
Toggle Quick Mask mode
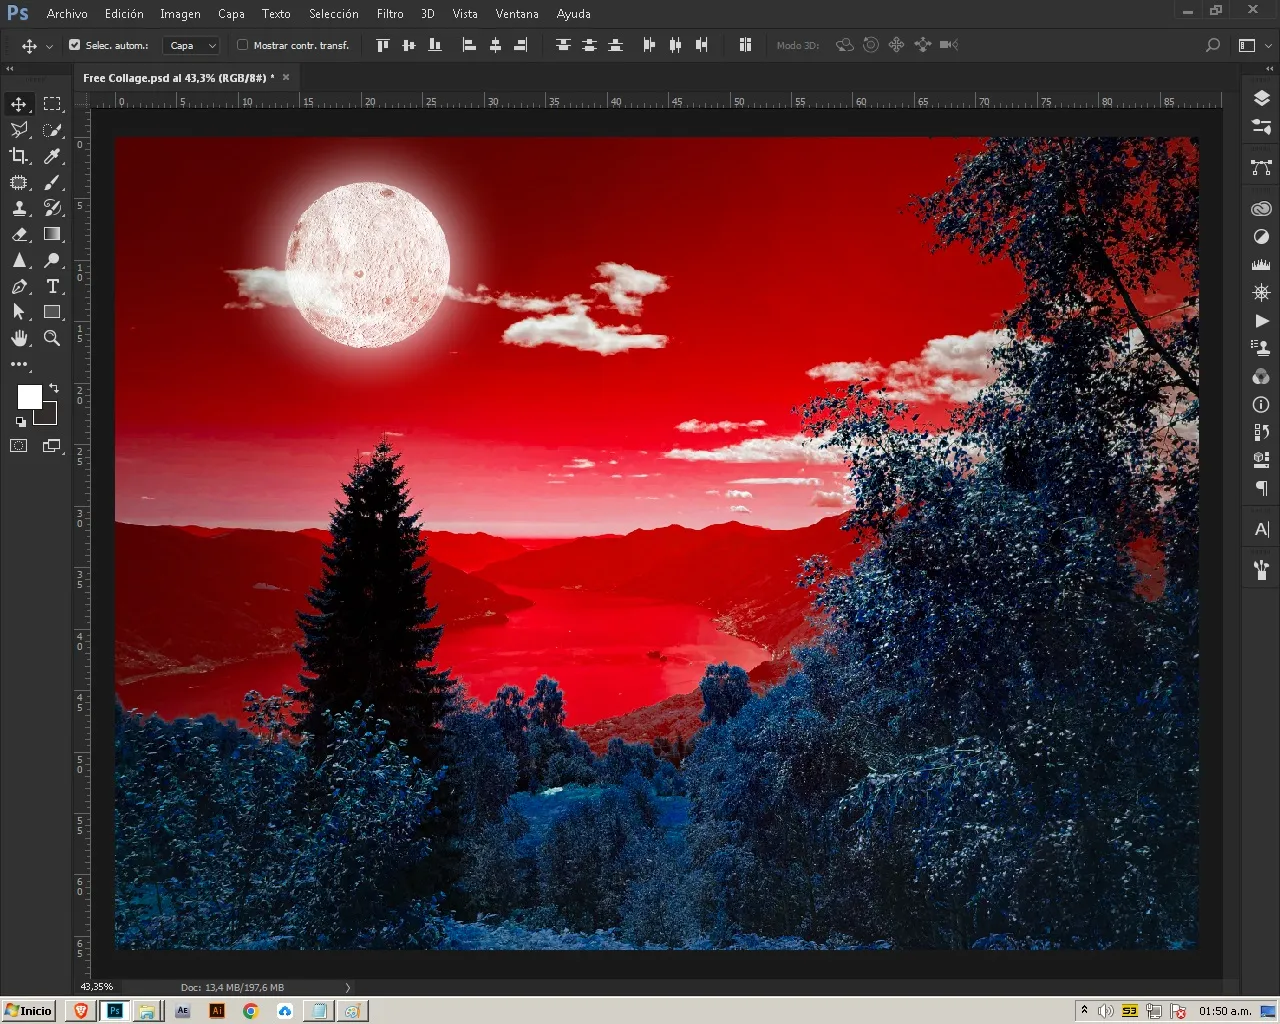19,446
